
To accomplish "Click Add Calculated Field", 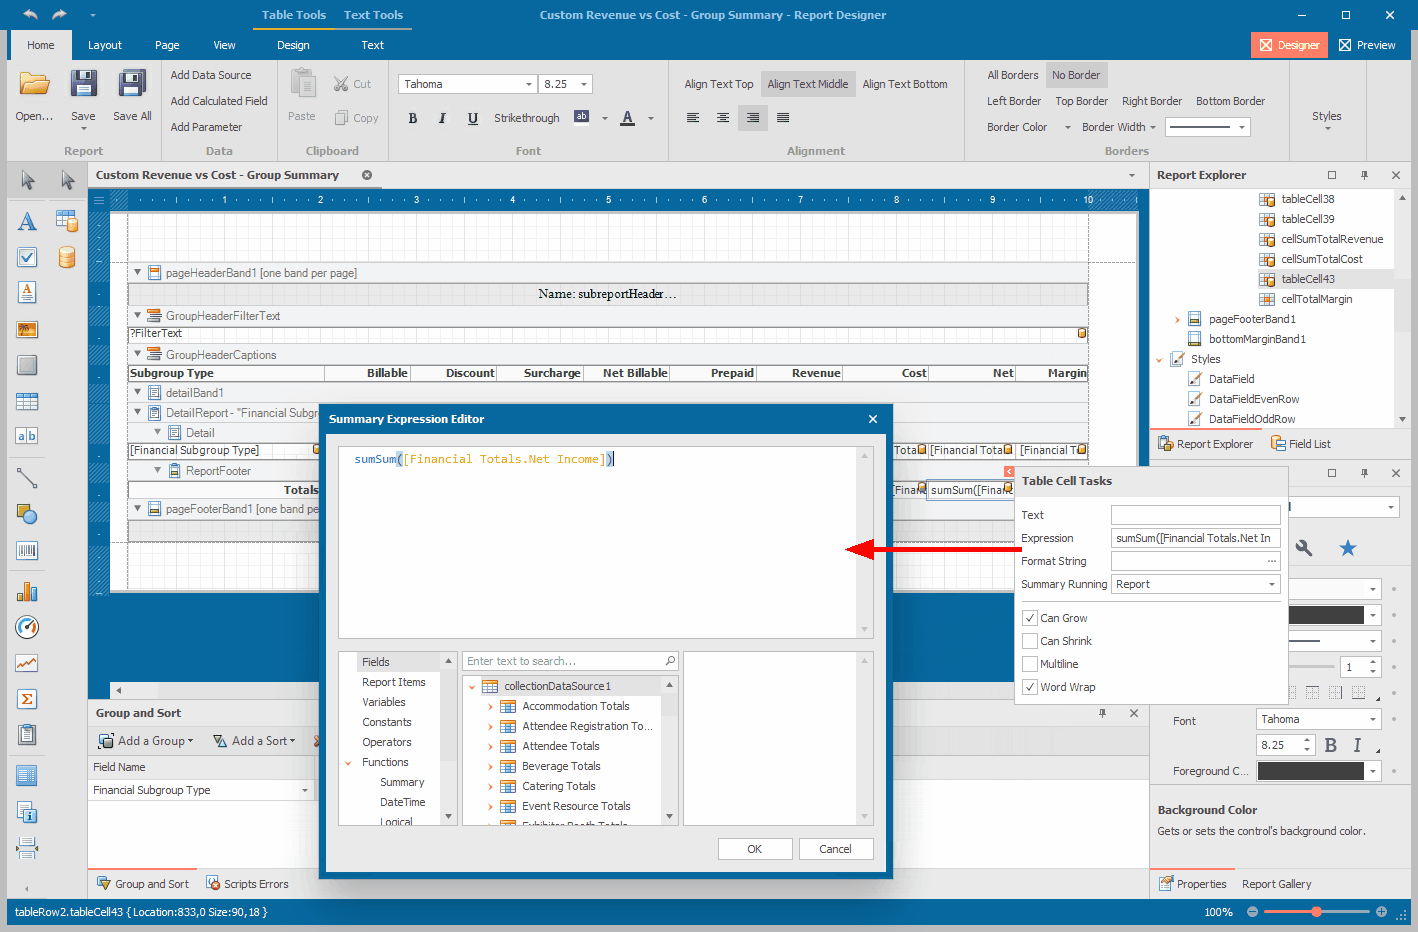I will [219, 101].
